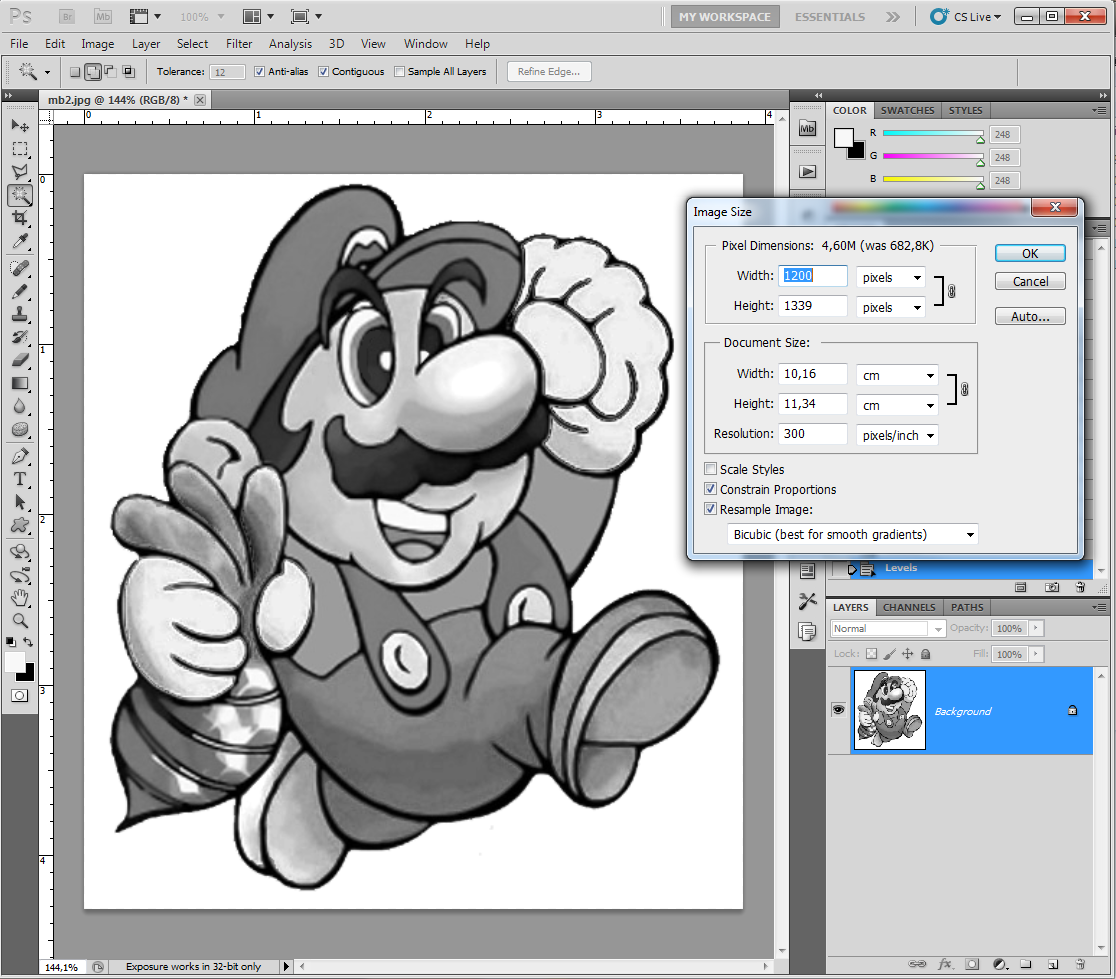
Task: Expand the Bicubic resample method dropdown
Action: tap(852, 535)
